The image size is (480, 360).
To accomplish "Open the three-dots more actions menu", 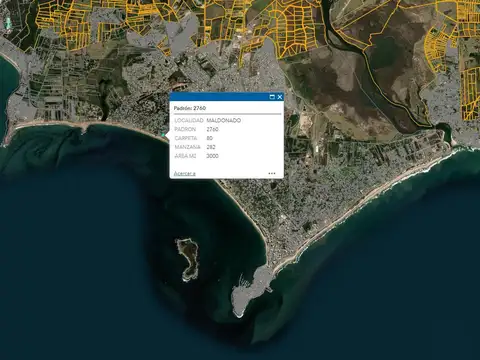I will 272,173.
